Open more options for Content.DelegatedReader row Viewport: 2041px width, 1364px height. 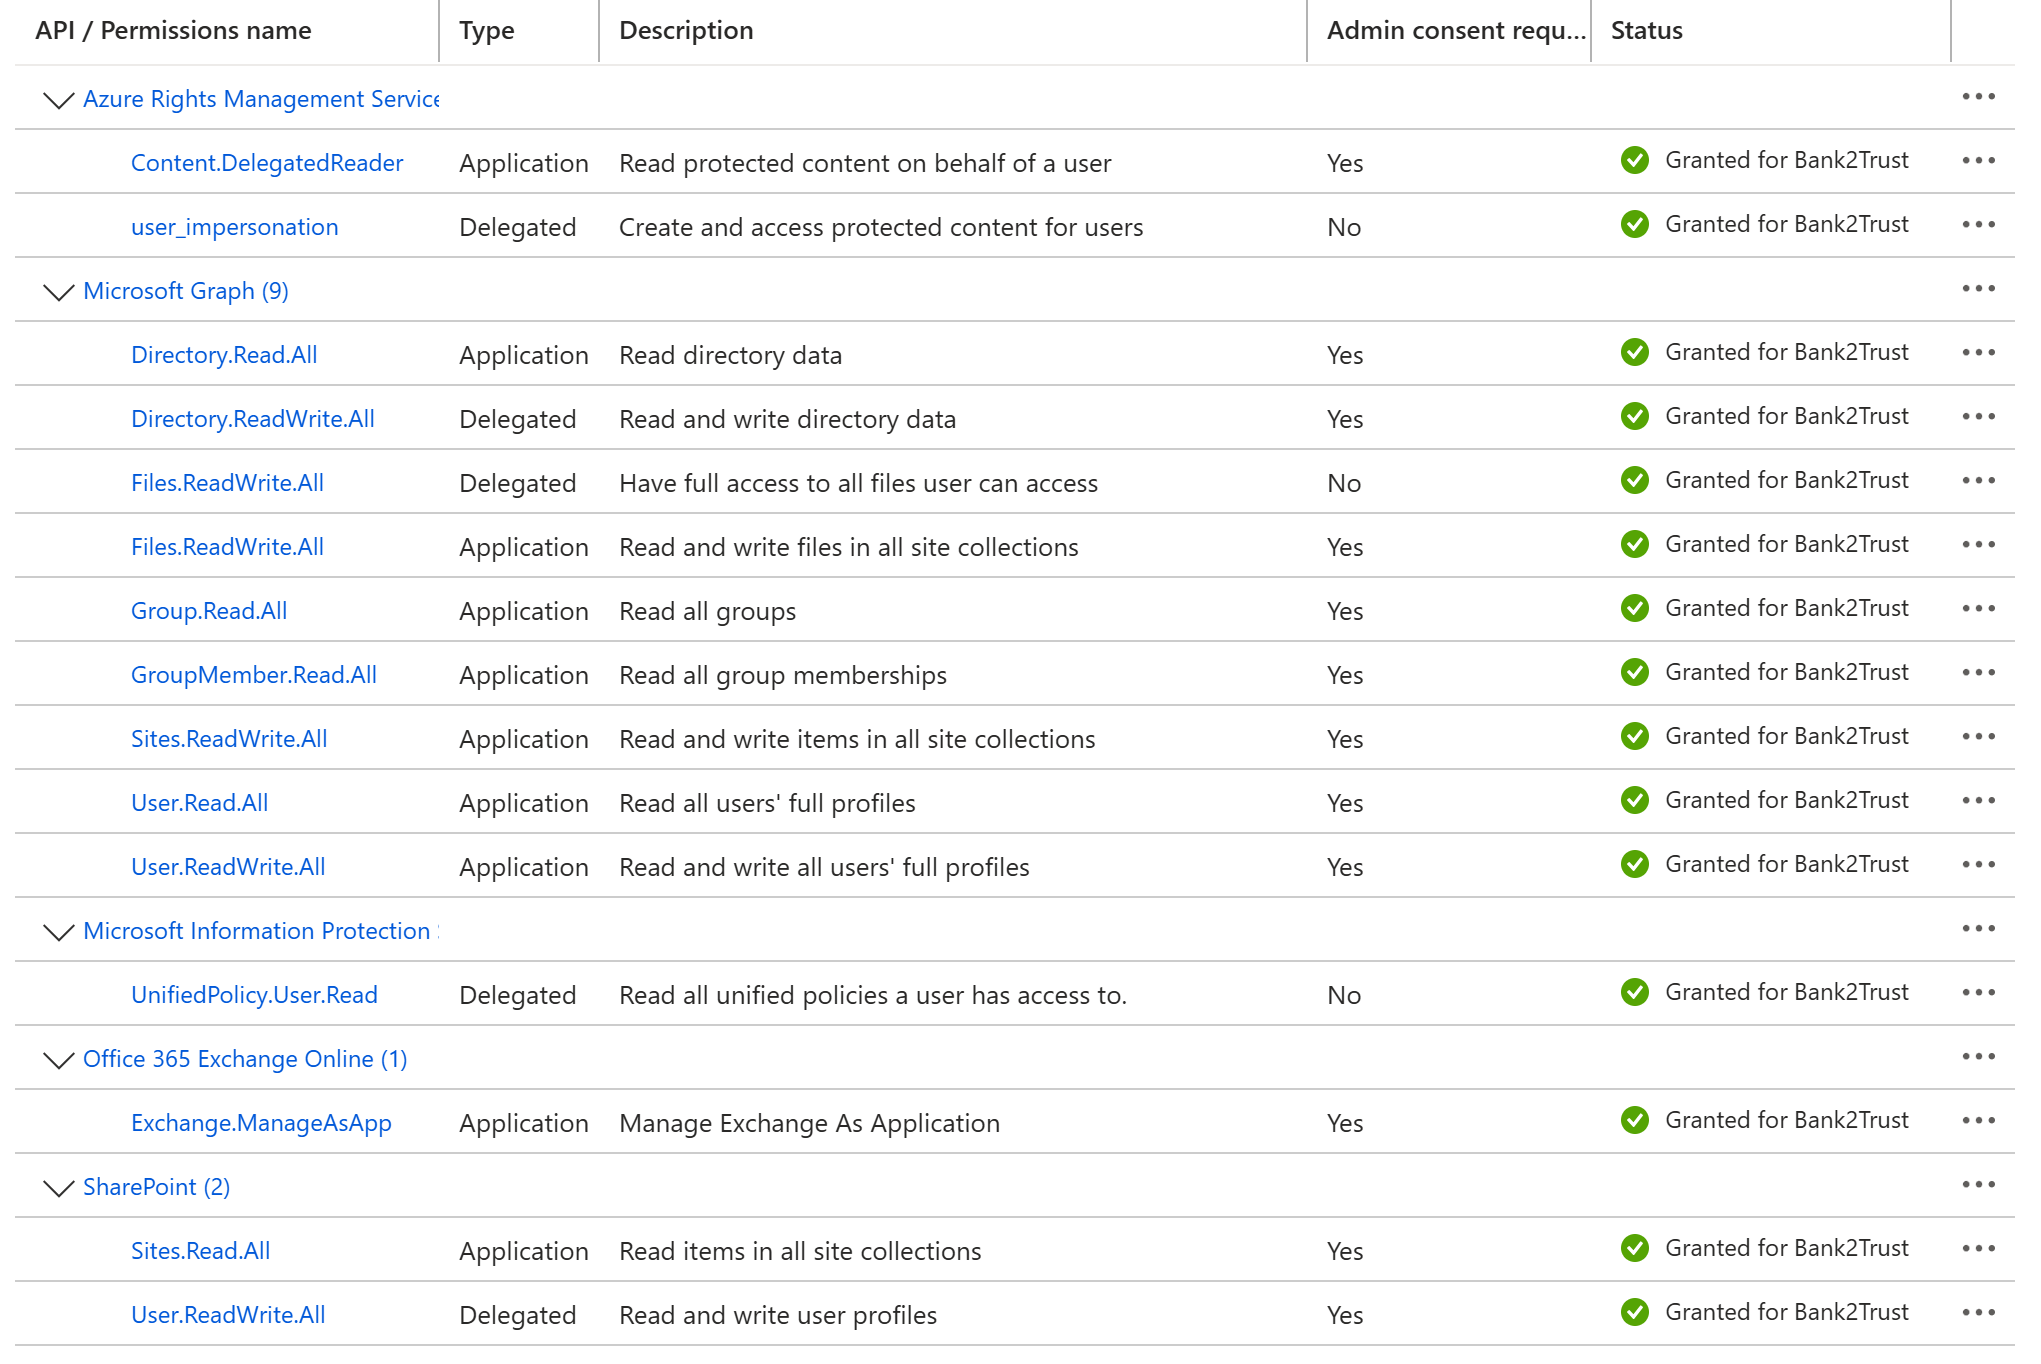pyautogui.click(x=1978, y=161)
